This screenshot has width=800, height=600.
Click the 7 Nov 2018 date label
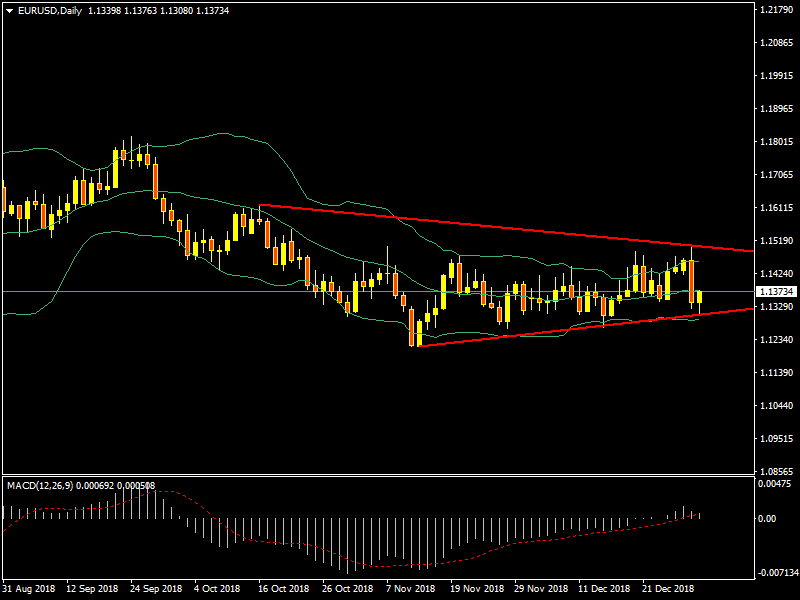pyautogui.click(x=411, y=589)
